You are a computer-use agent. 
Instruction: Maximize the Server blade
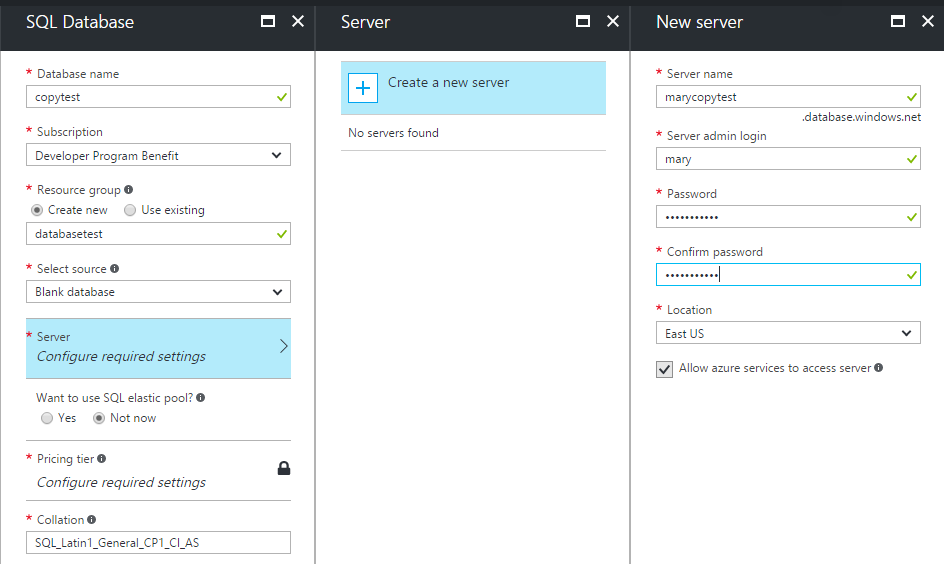(583, 22)
